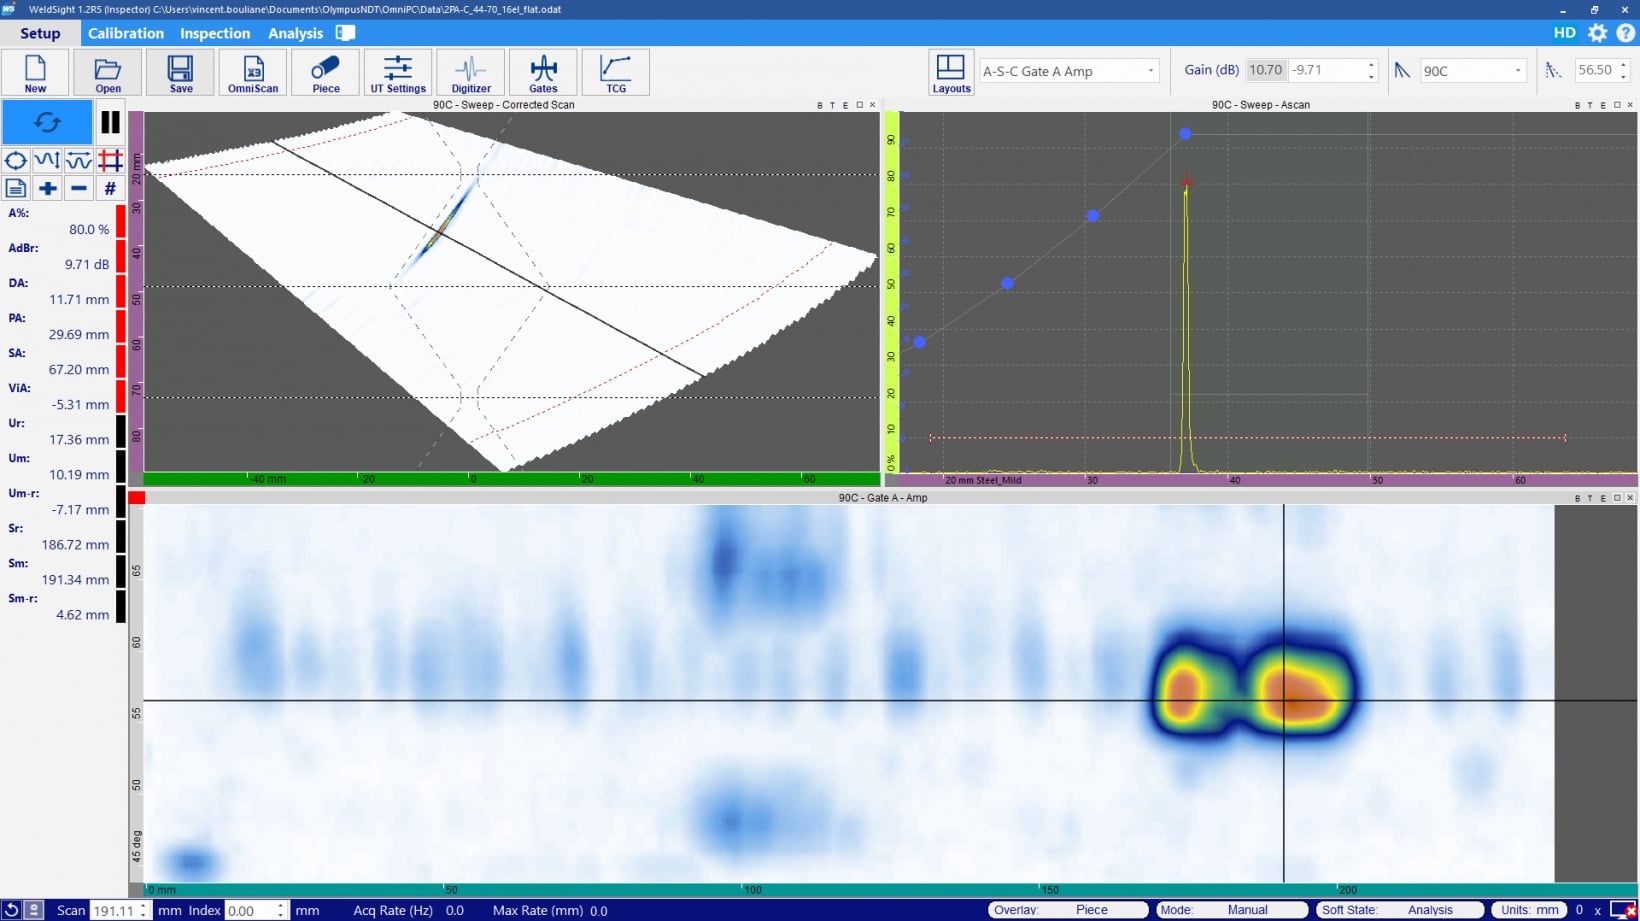Open the Piece configuration tool
This screenshot has height=921, width=1640.
pyautogui.click(x=325, y=73)
